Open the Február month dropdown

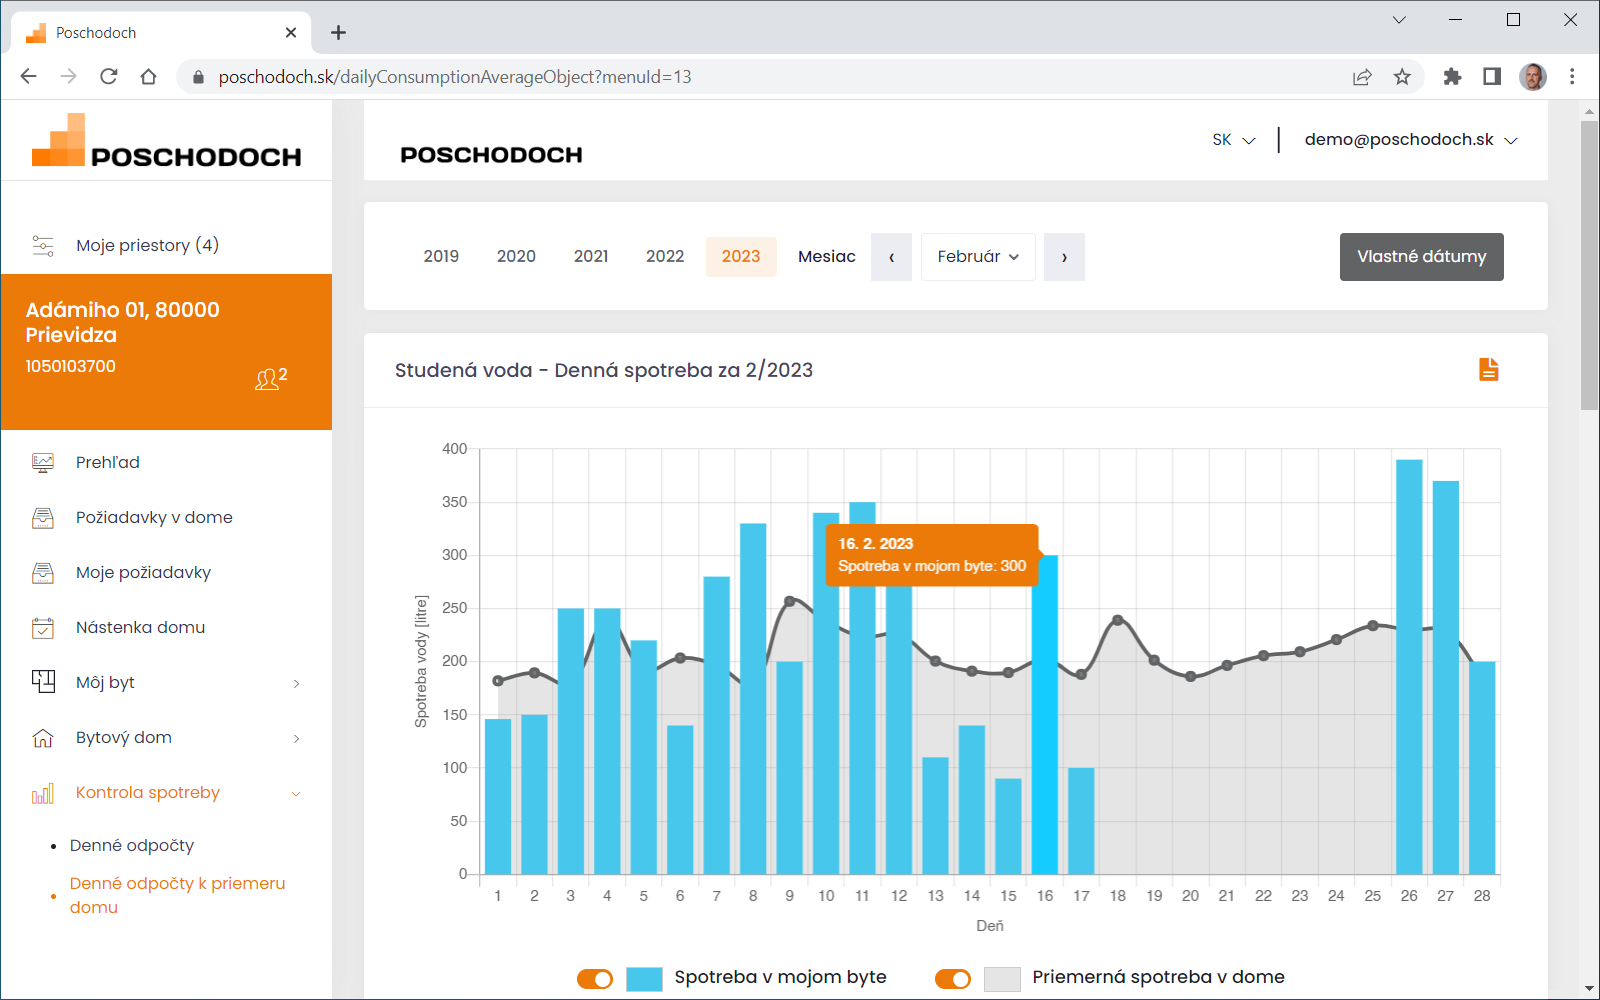pos(978,257)
